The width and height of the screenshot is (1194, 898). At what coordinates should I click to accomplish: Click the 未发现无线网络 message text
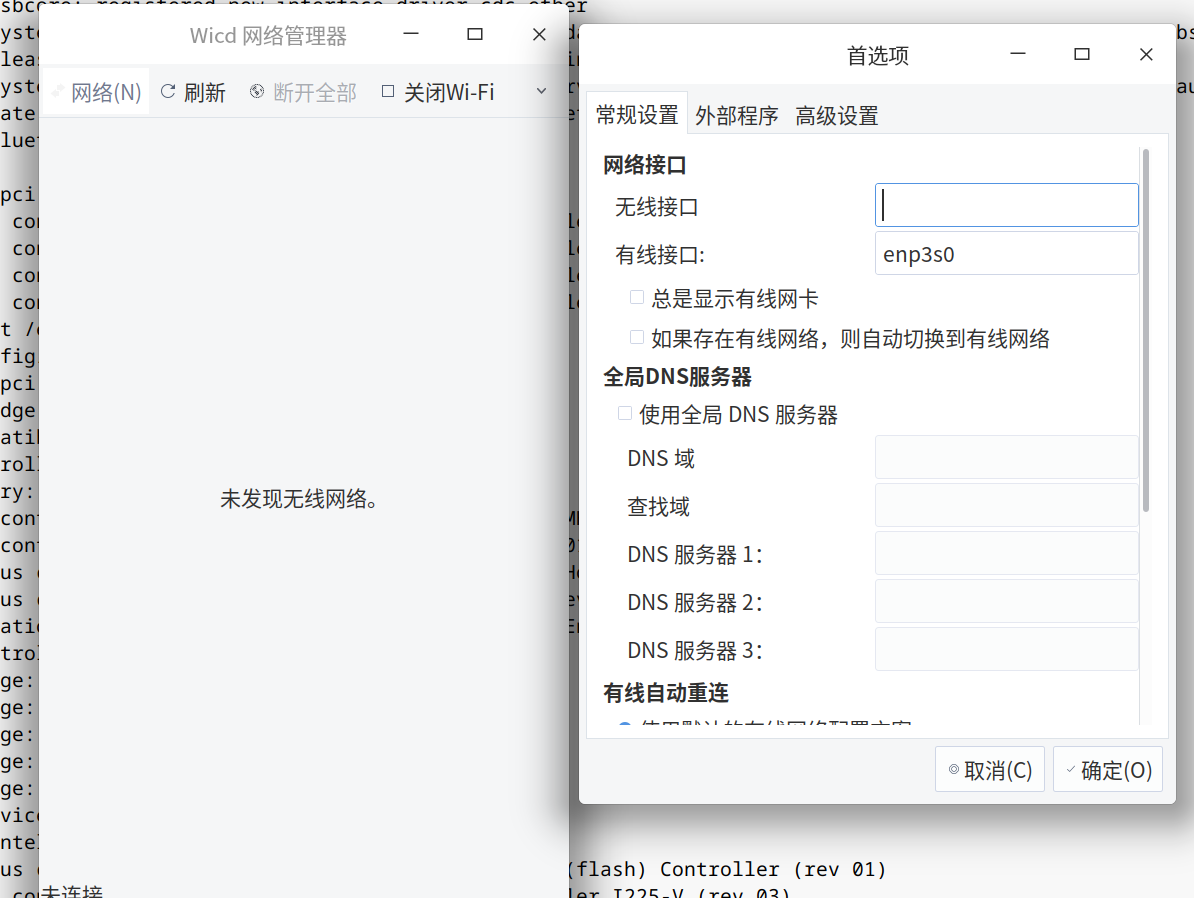pyautogui.click(x=299, y=499)
